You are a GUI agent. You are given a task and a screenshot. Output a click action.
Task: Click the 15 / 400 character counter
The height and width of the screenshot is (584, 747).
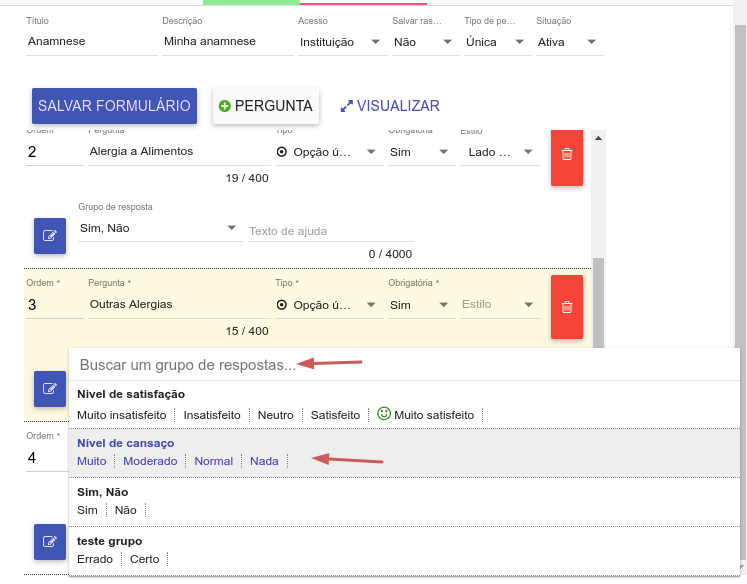point(247,331)
